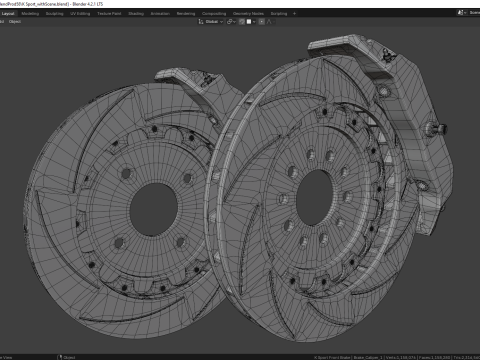Open the proportional editing falloff dropdown
This screenshot has width=480, height=360.
271,22
